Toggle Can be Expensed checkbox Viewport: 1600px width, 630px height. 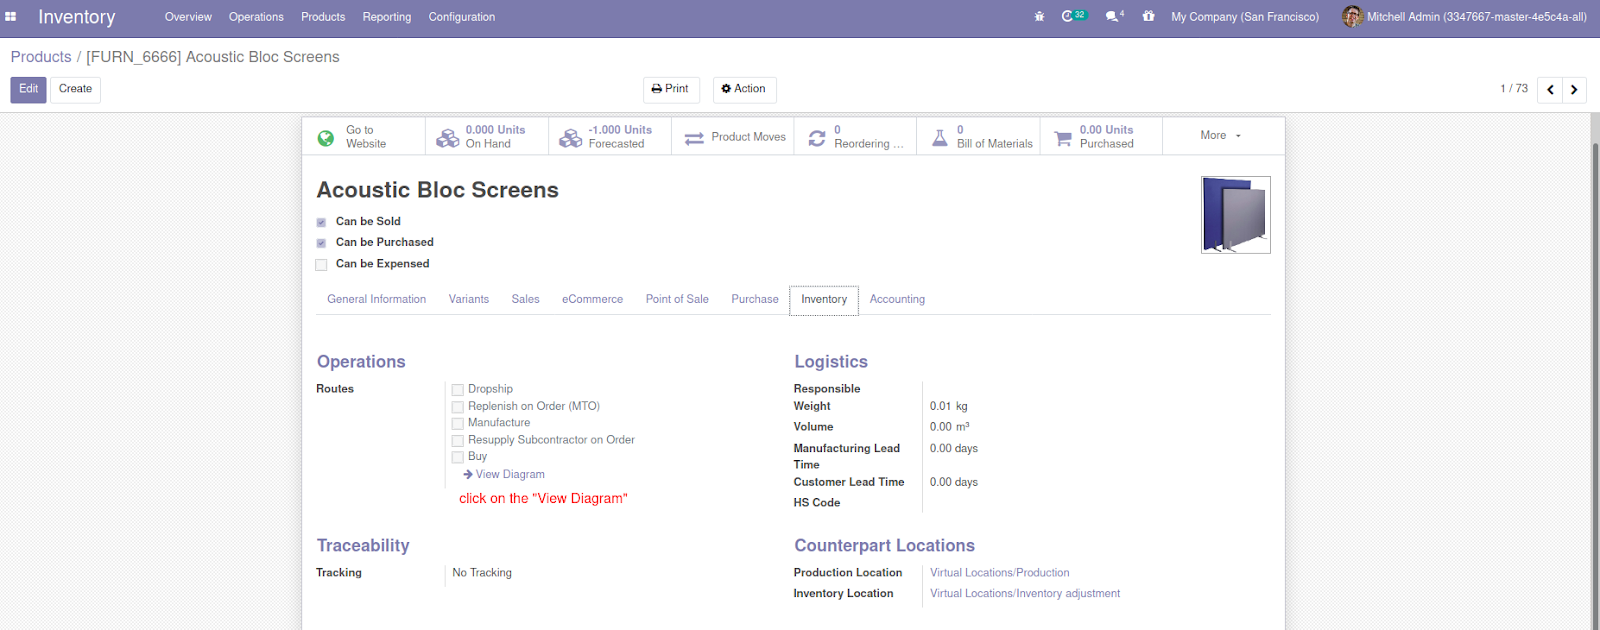(x=321, y=265)
